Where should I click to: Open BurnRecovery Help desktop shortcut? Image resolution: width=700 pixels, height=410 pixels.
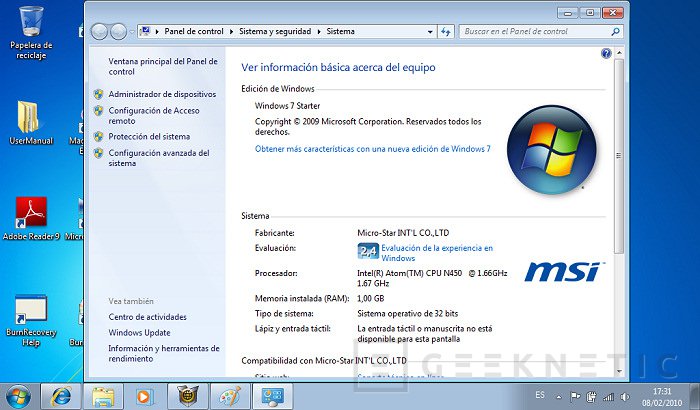31,321
